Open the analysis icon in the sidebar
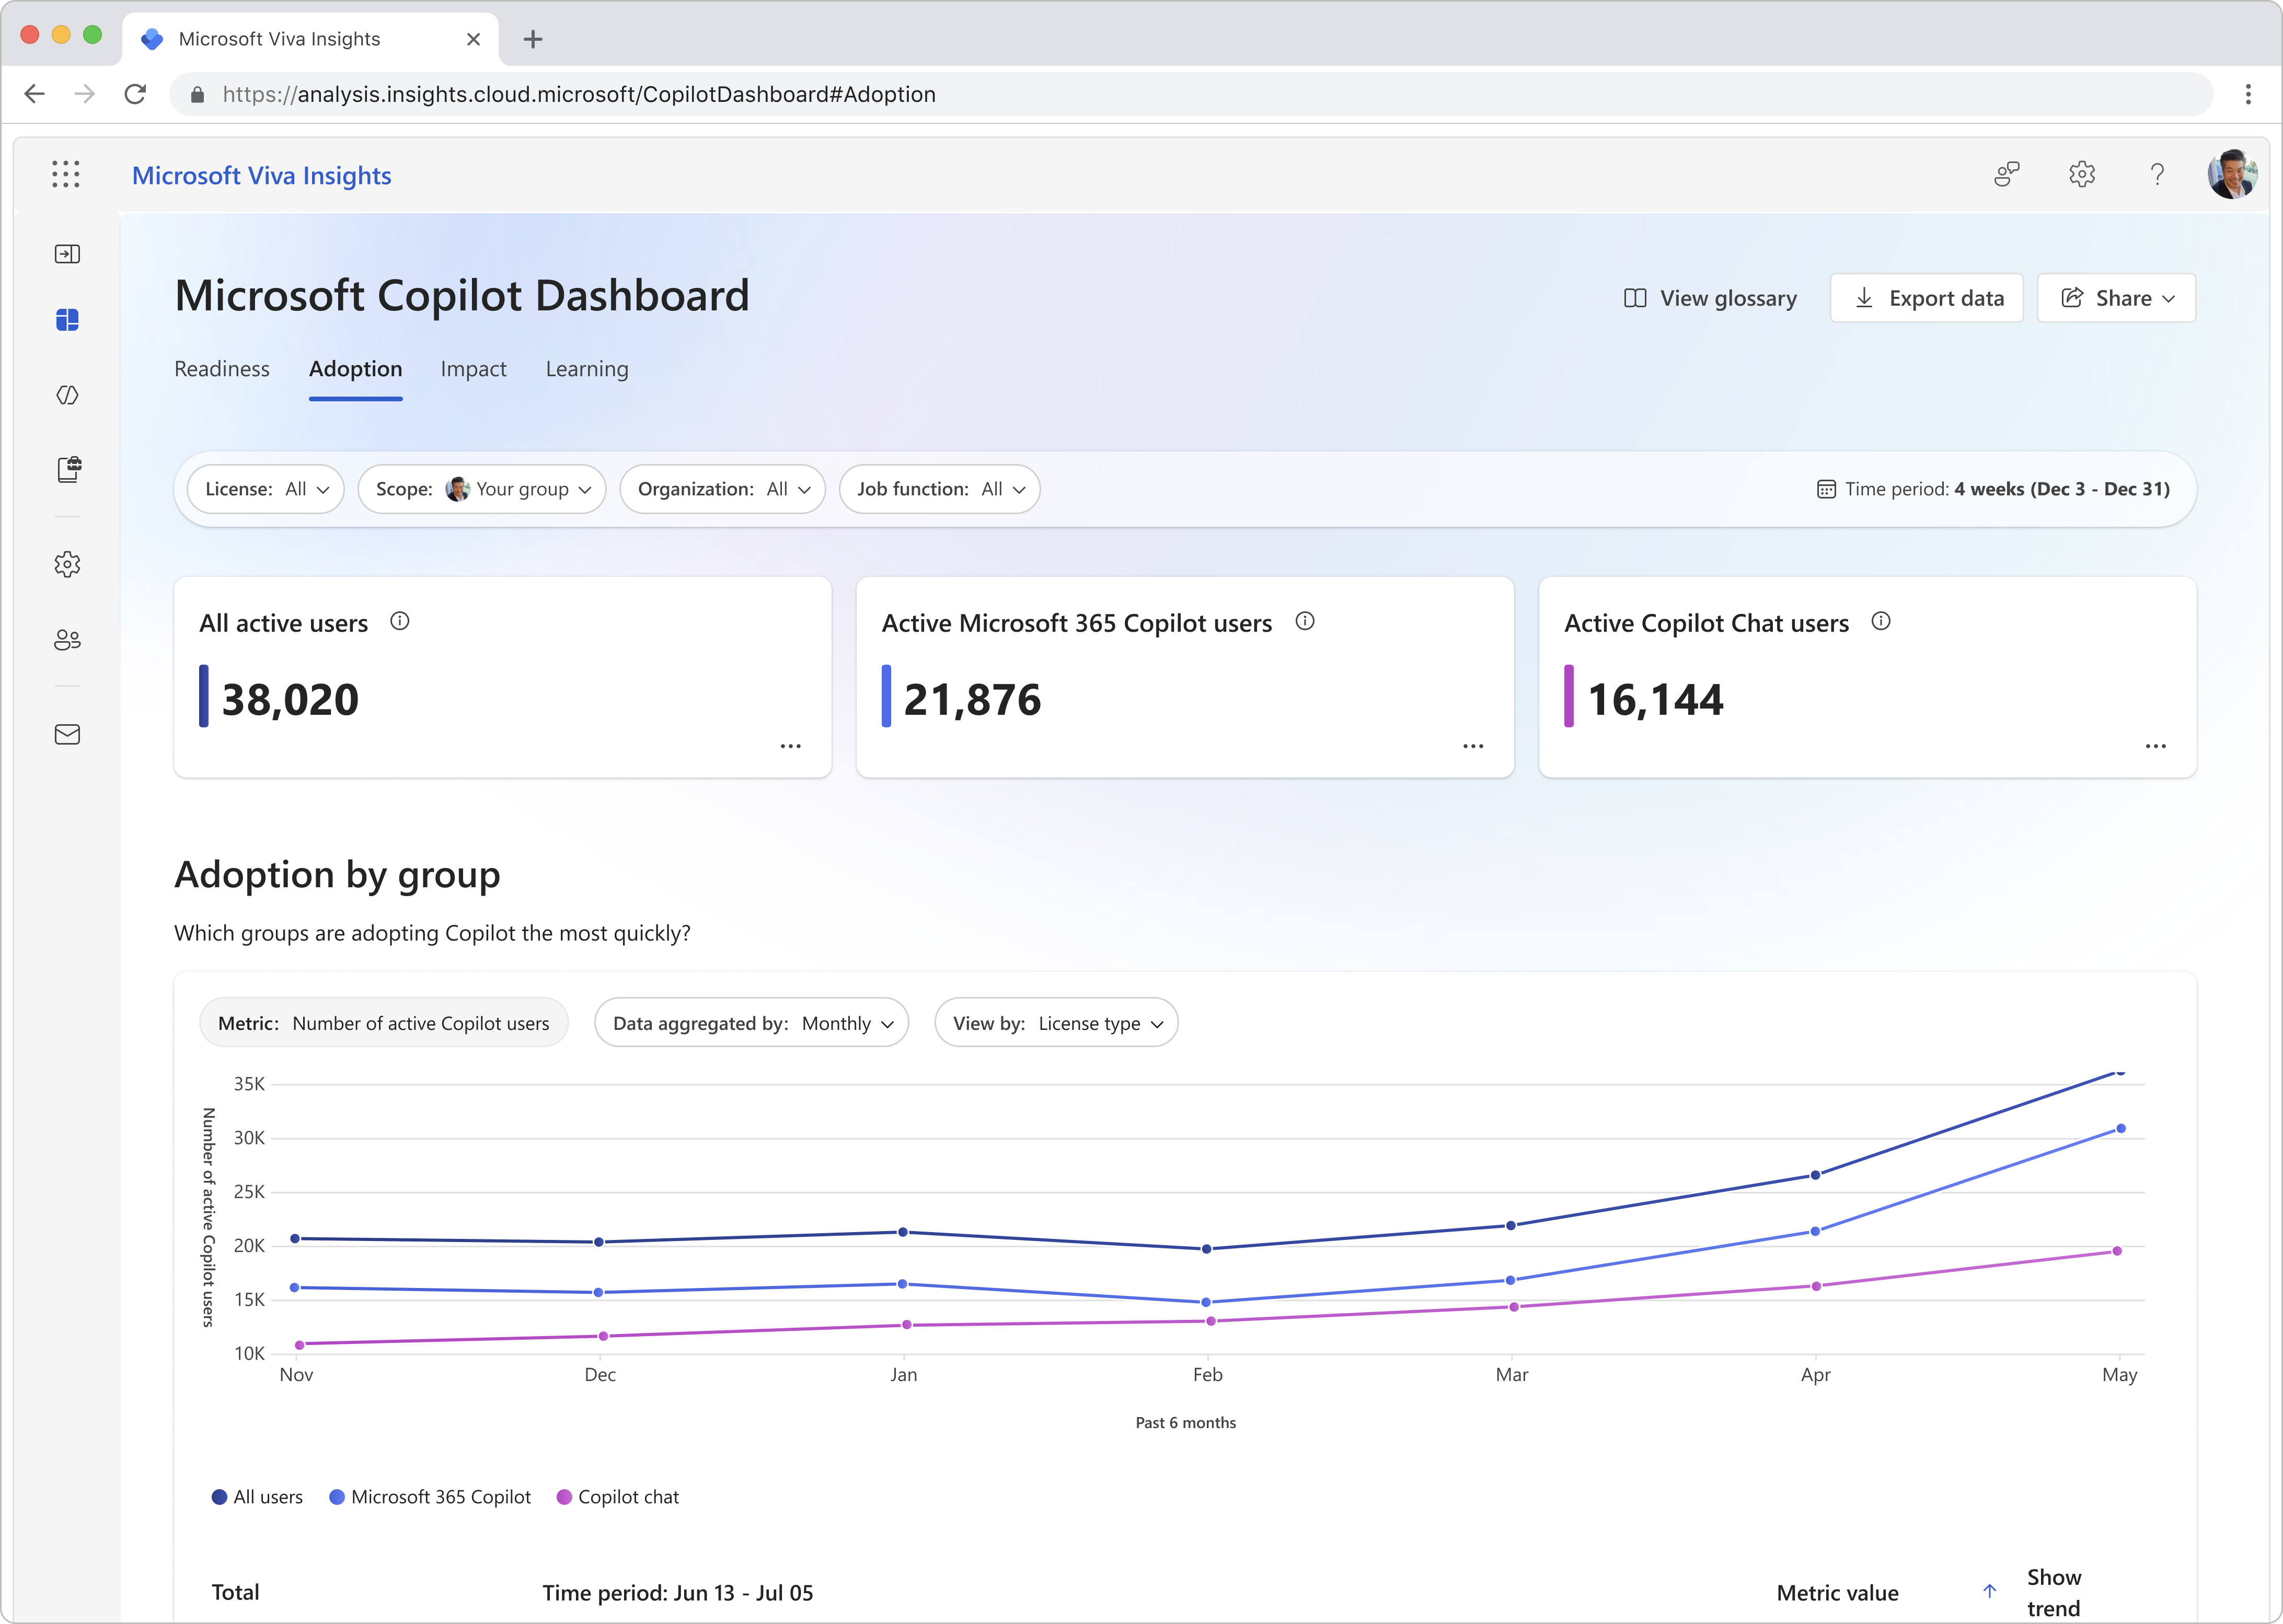The width and height of the screenshot is (2283, 1624). [67, 395]
